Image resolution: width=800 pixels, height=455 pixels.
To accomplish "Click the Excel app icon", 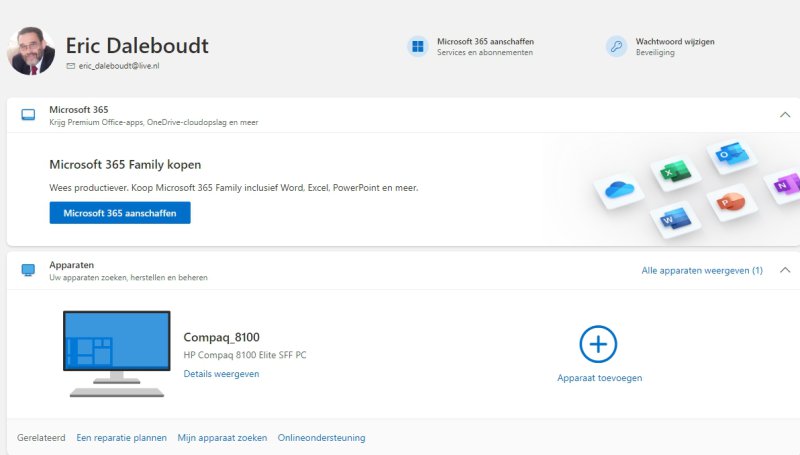I will [677, 174].
